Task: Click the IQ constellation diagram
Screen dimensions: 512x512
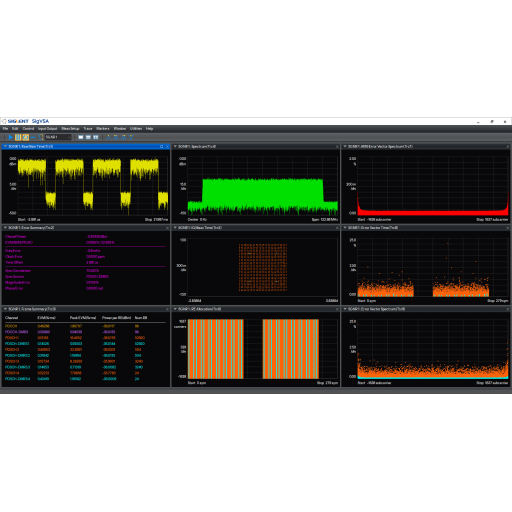Action: click(x=263, y=267)
